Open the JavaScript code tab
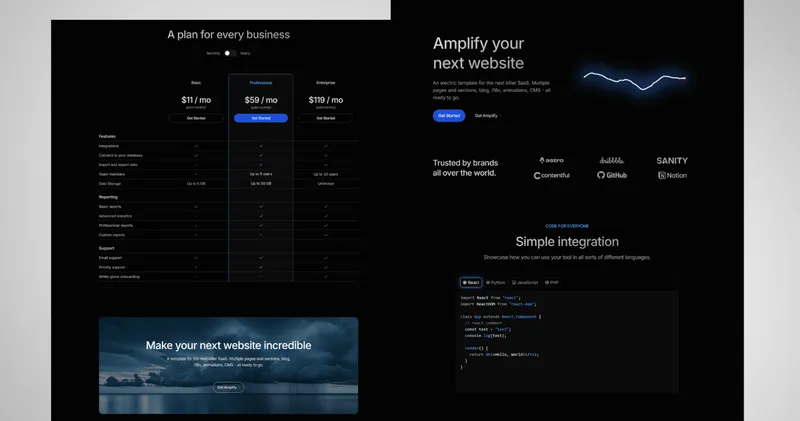The image size is (800, 421). (x=526, y=283)
